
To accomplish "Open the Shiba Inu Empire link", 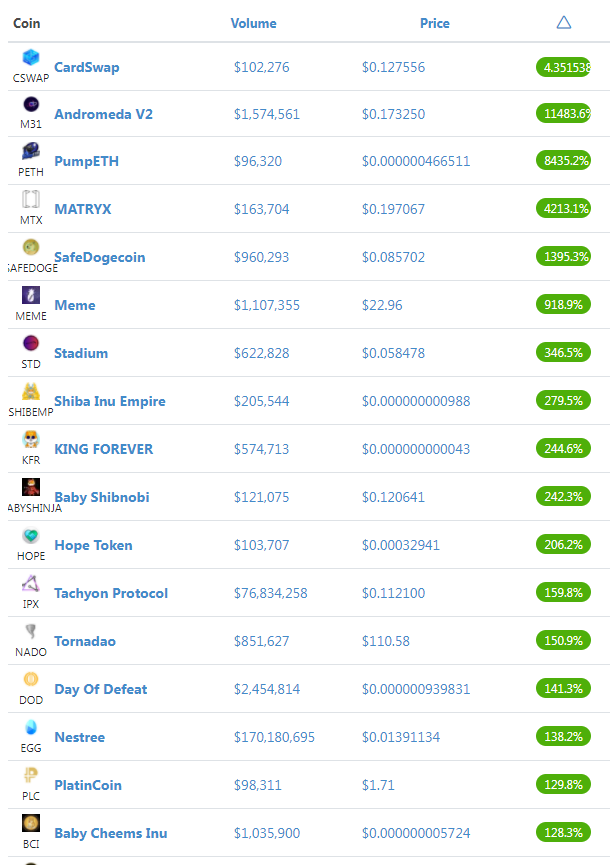I will click(x=110, y=401).
